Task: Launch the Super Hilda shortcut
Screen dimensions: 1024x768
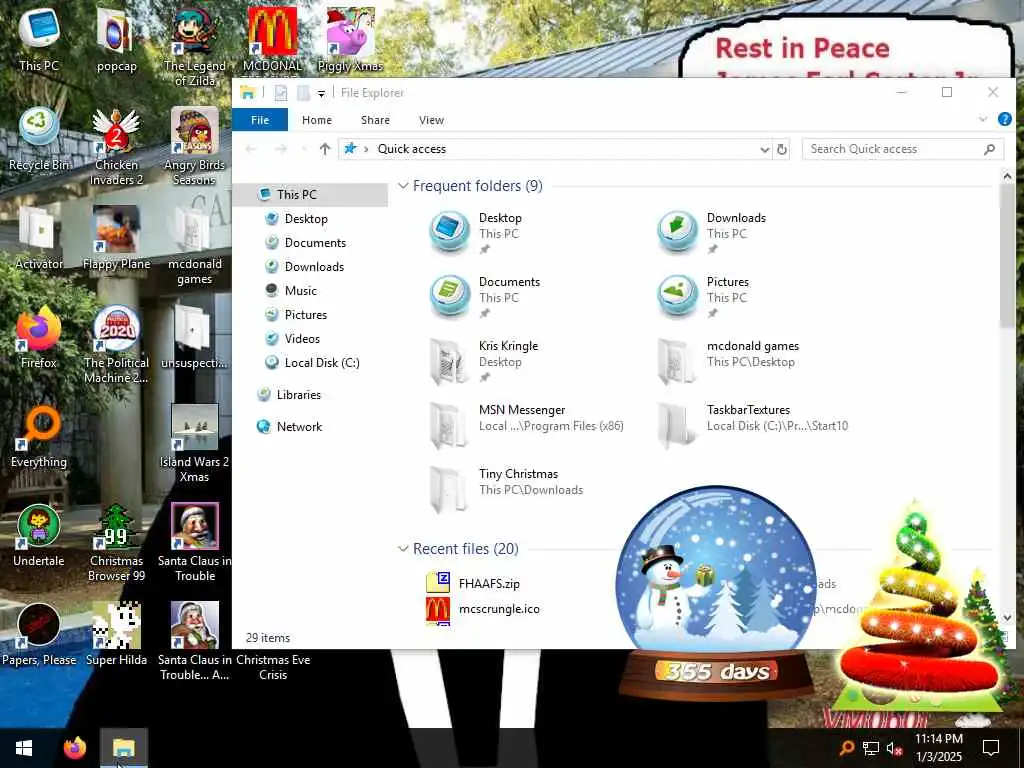Action: [x=116, y=635]
